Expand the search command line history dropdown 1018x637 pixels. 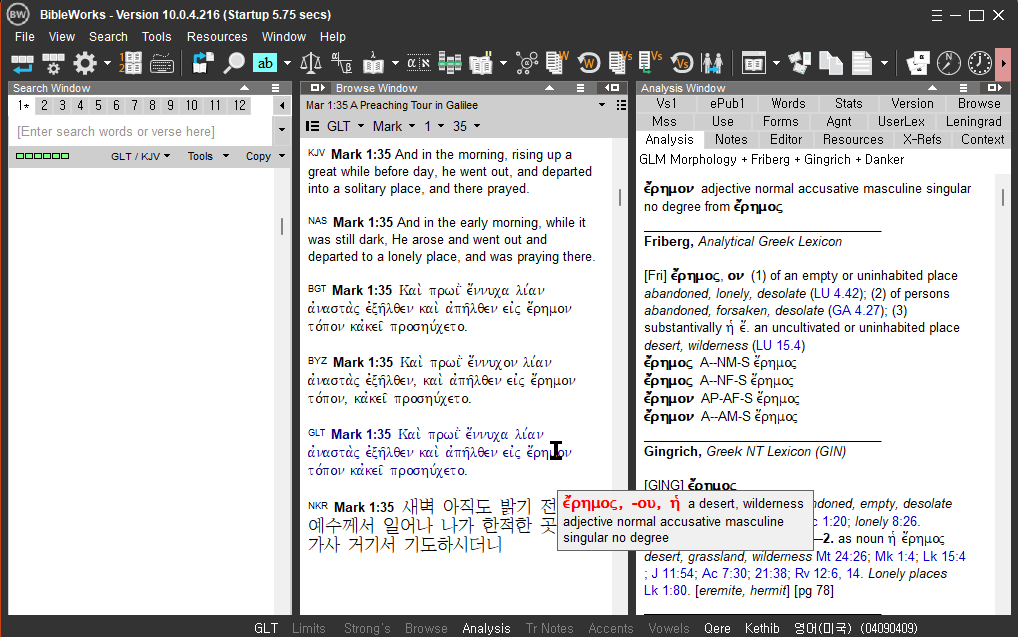pos(282,129)
